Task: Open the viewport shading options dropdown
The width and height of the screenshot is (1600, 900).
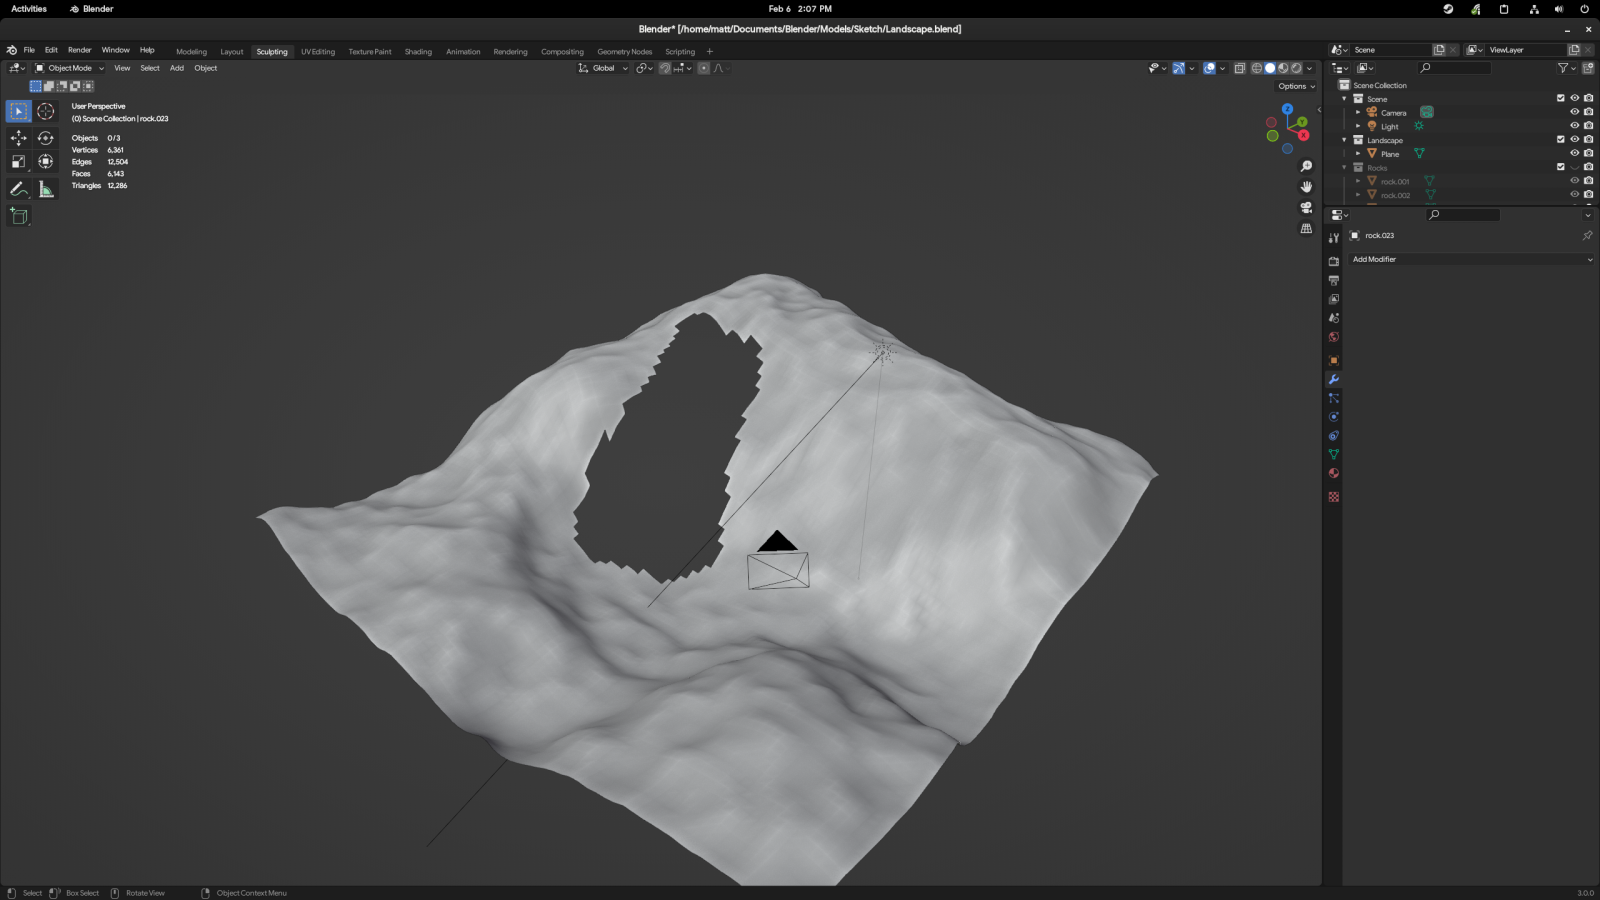Action: point(1310,68)
